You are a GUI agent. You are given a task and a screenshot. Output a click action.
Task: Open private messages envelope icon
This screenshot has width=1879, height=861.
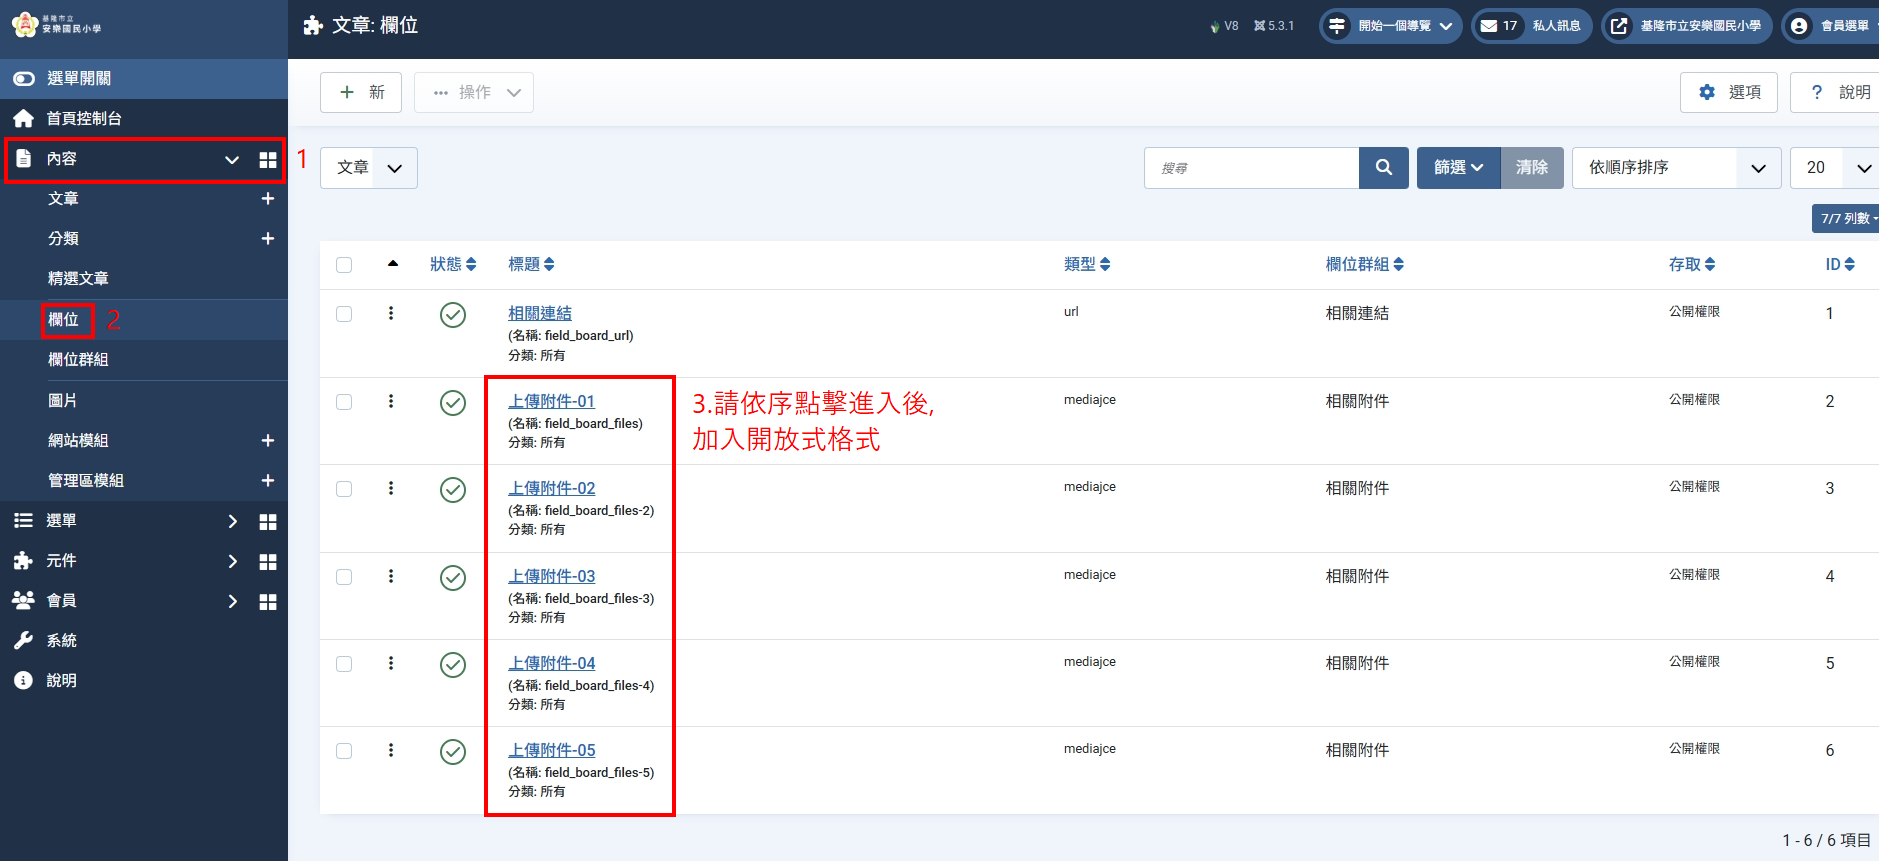click(1489, 26)
